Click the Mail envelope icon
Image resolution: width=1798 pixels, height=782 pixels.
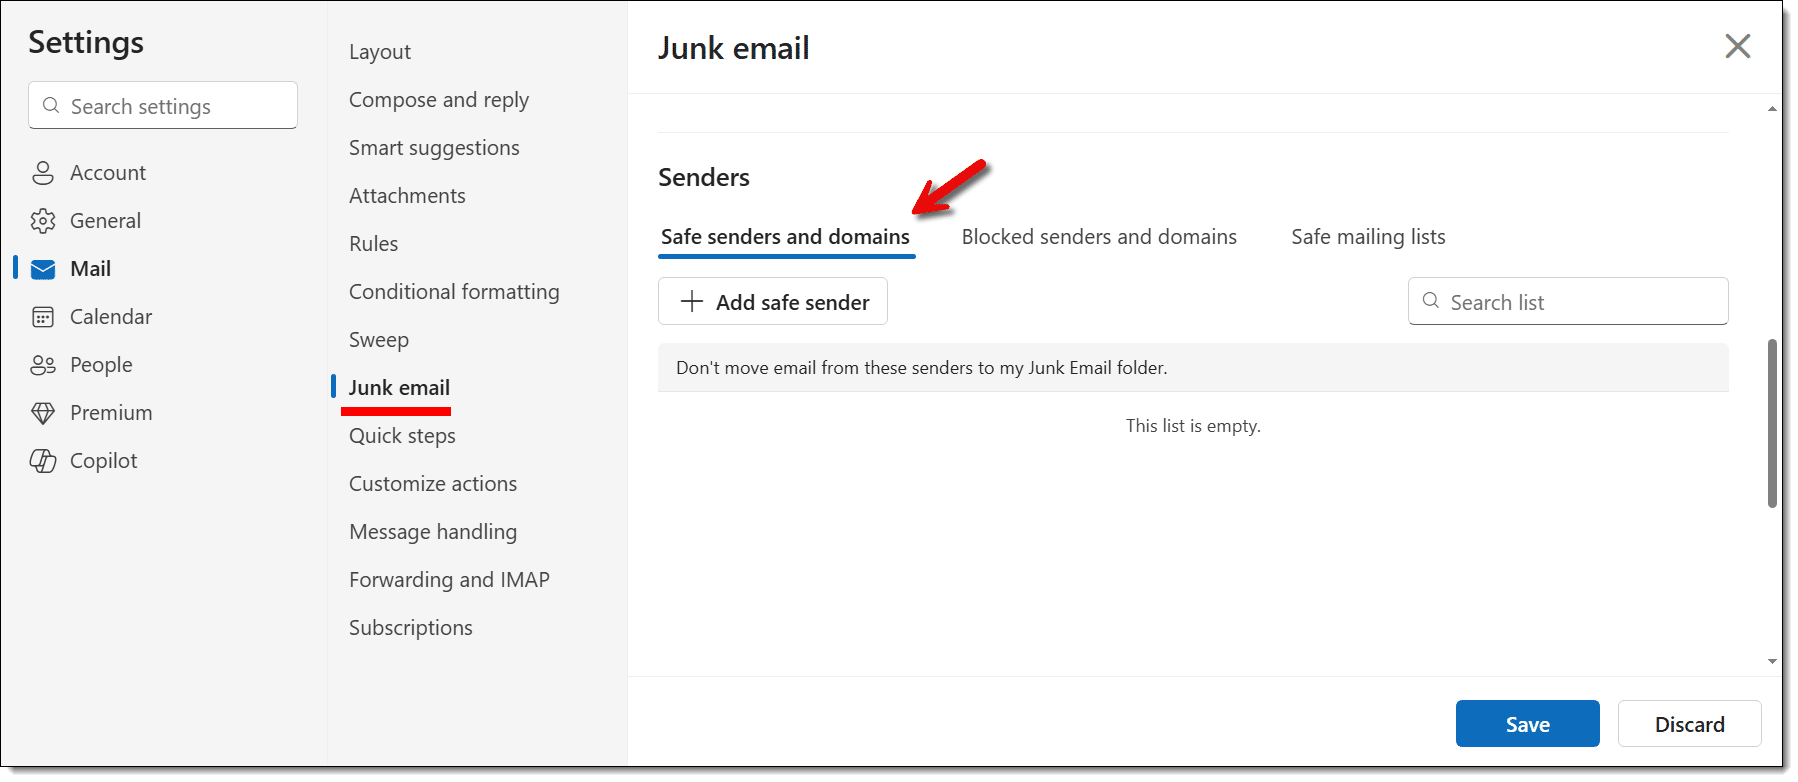[x=43, y=269]
